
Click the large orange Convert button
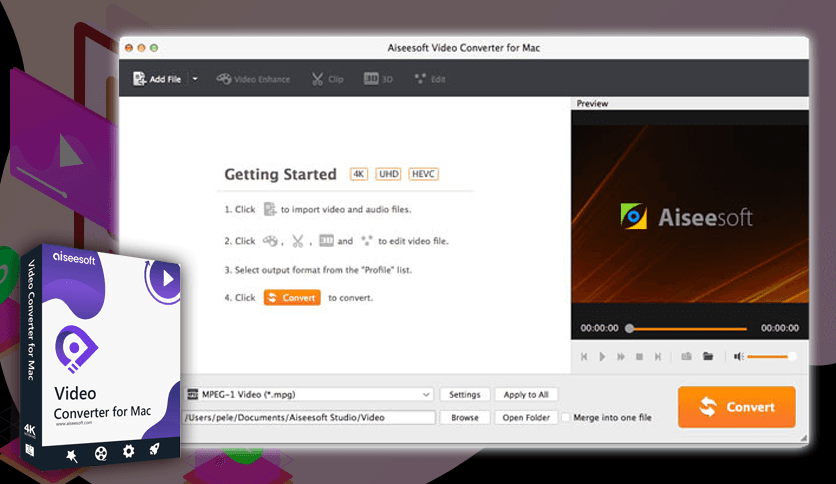[736, 407]
